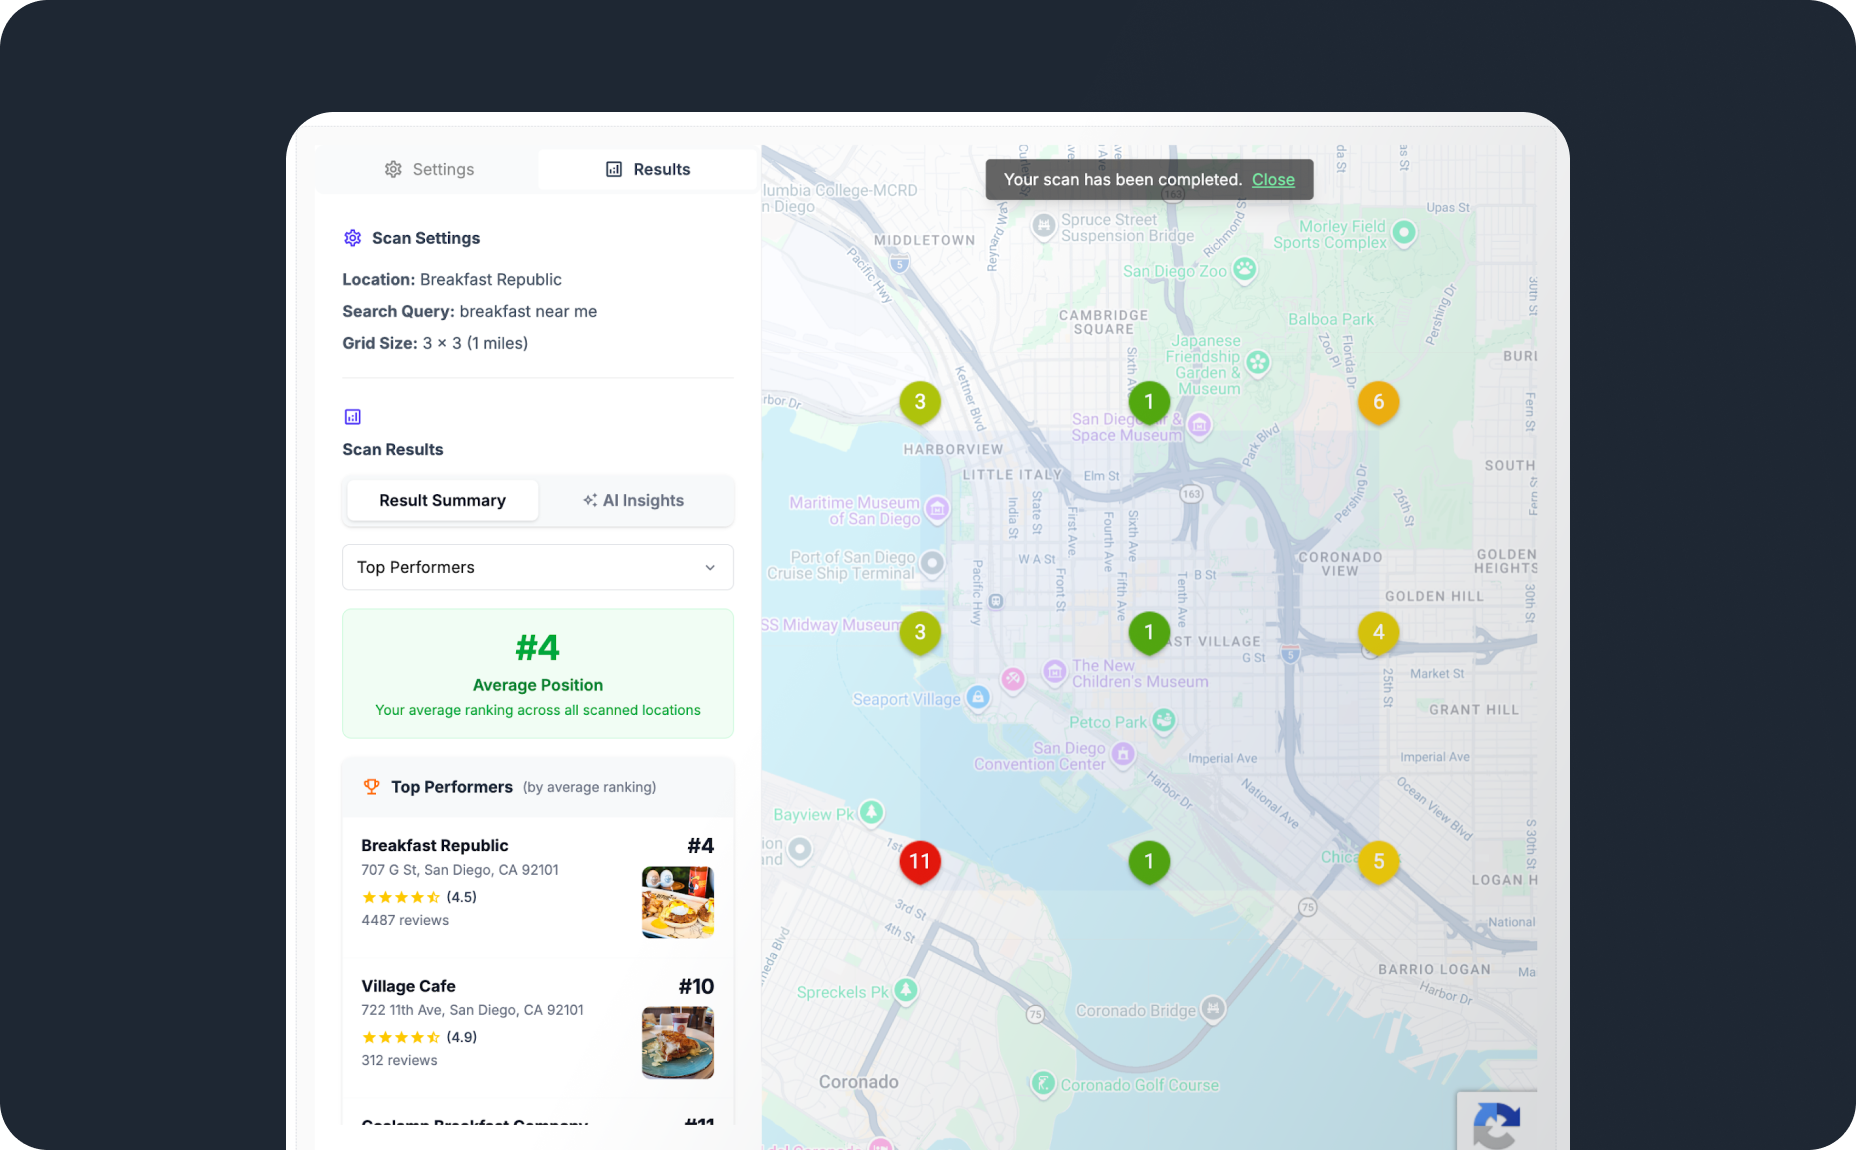Click the San Diego Convention Center pin
Screen dimensions: 1856x1150
pos(1123,754)
